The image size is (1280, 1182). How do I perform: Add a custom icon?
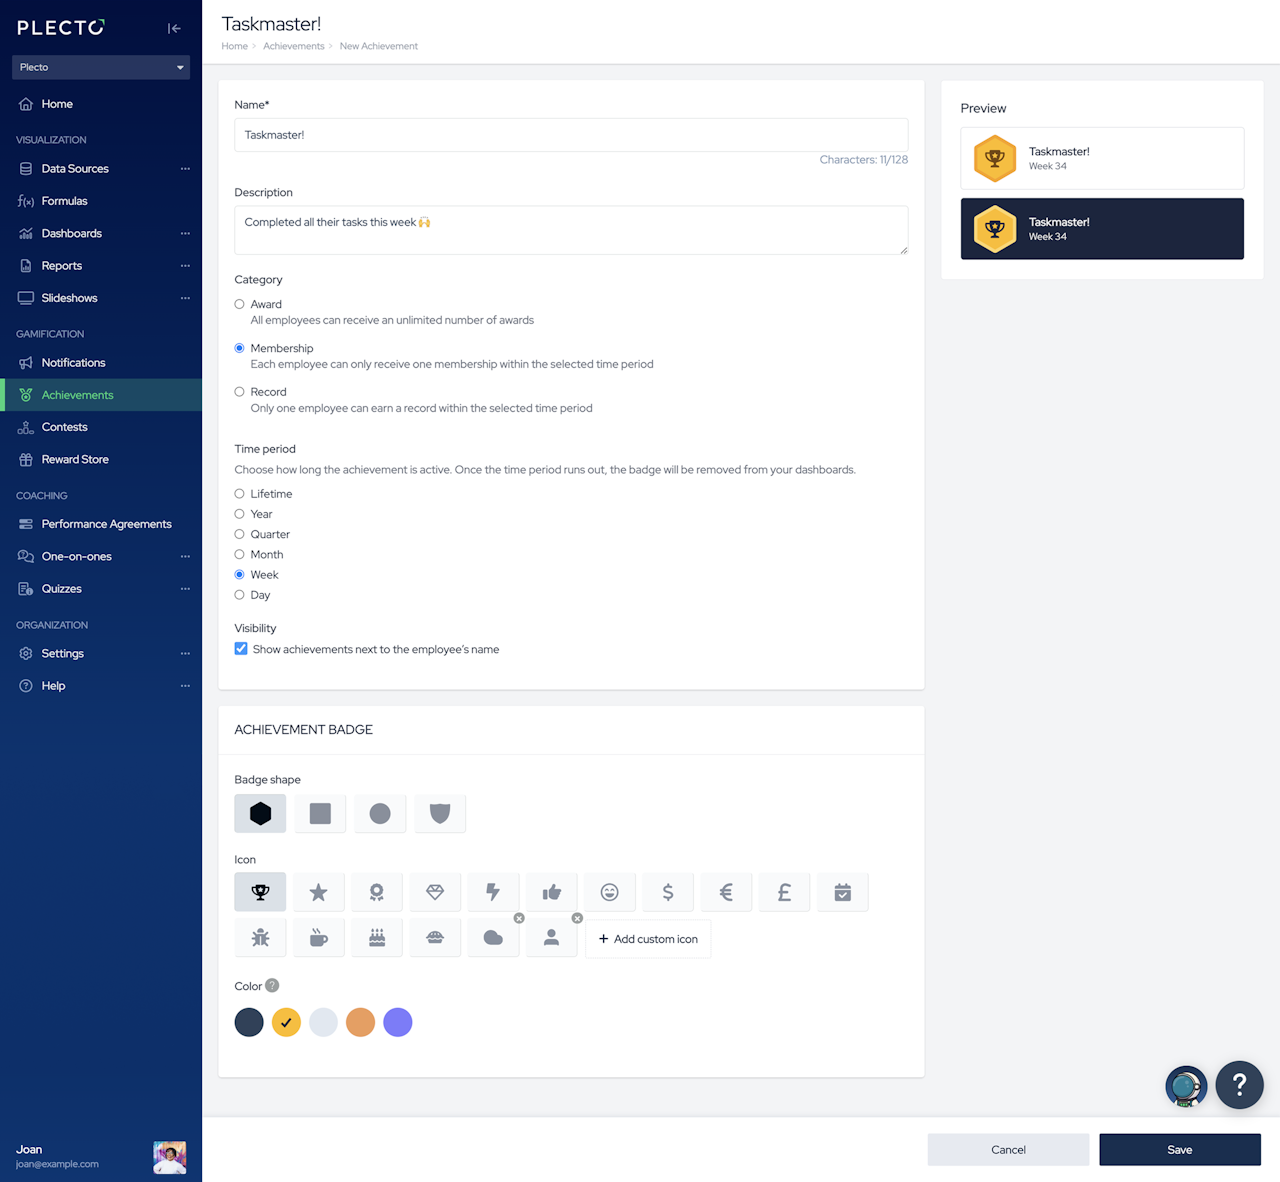(x=648, y=939)
